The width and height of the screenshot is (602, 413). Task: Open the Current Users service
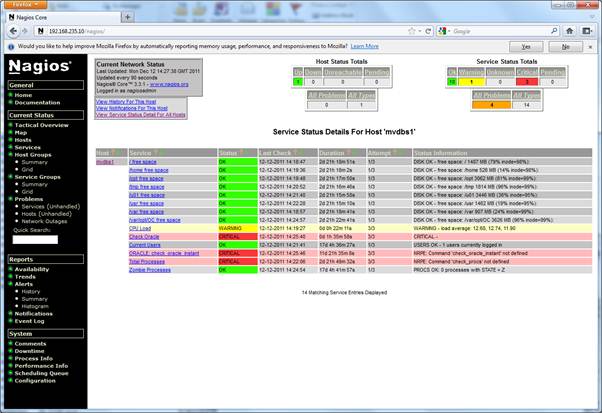[x=145, y=245]
